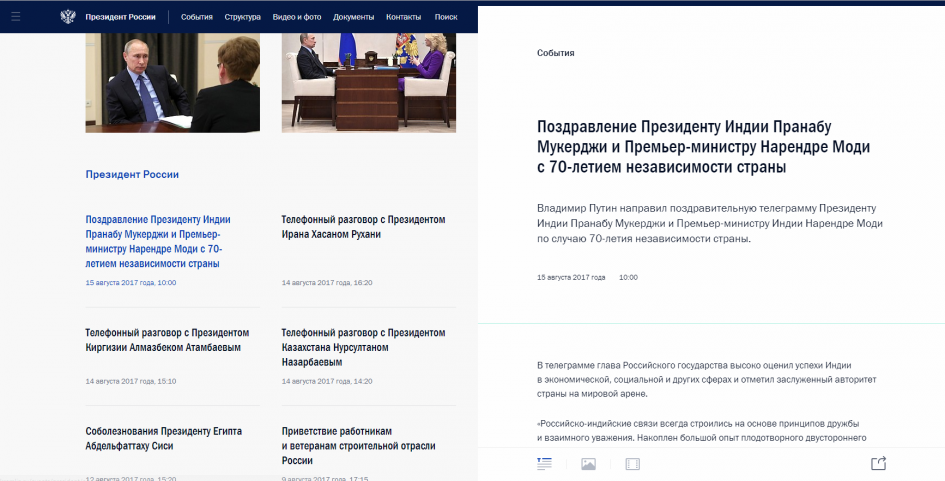Open the article video icon
945x481 pixels.
632,464
